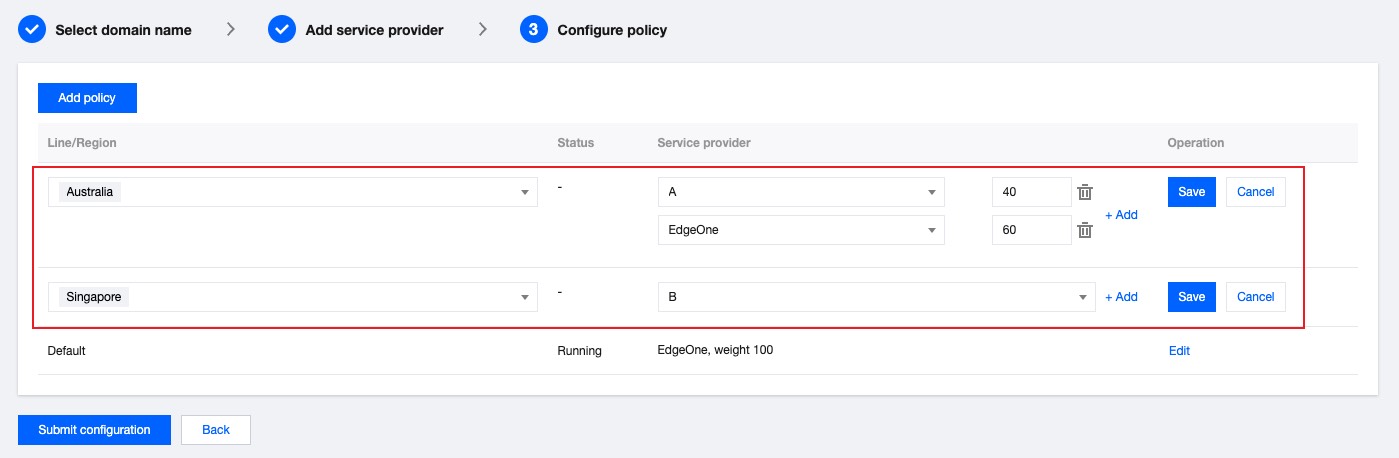Image resolution: width=1399 pixels, height=458 pixels.
Task: Click the Select domain name checkmark icon
Action: click(x=32, y=30)
